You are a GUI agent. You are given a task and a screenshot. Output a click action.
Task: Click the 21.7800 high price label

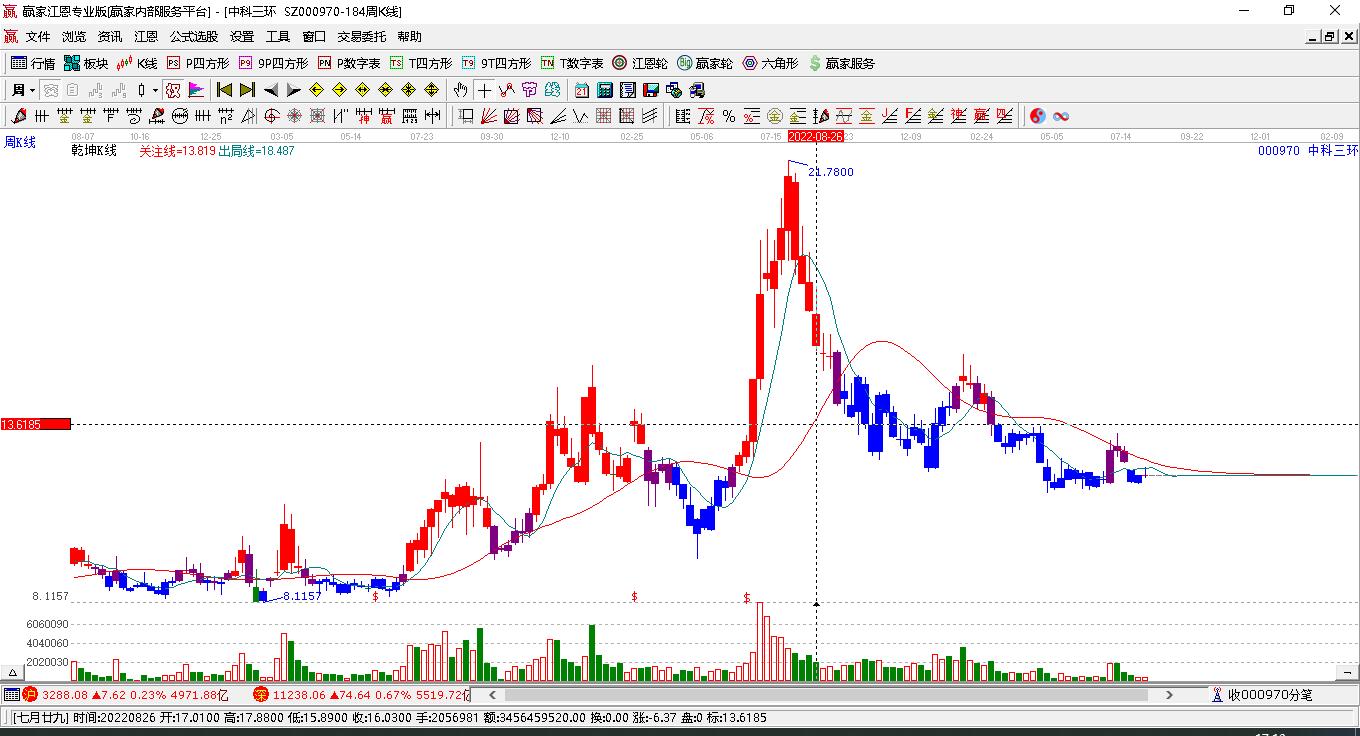(x=831, y=172)
